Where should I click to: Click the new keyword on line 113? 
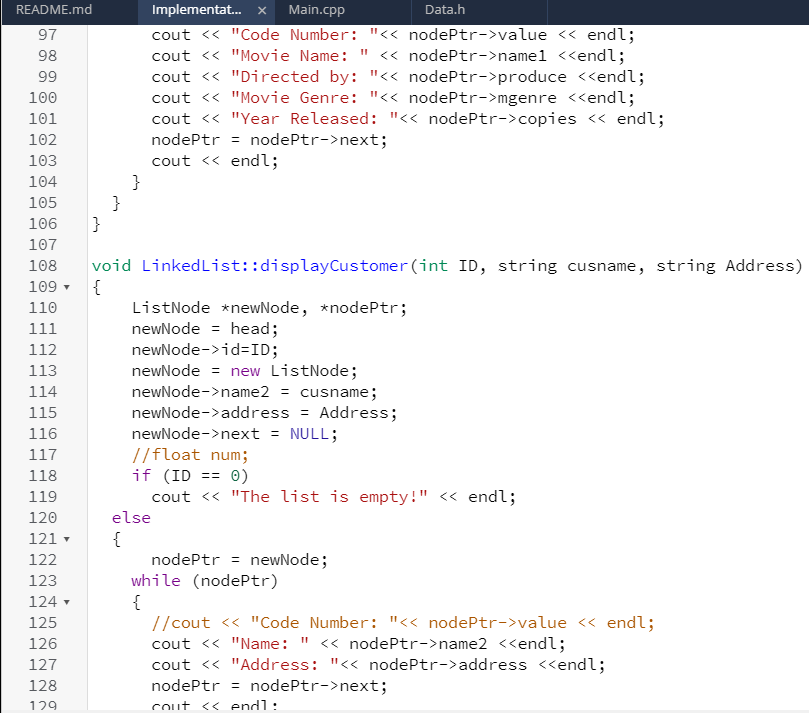click(246, 370)
